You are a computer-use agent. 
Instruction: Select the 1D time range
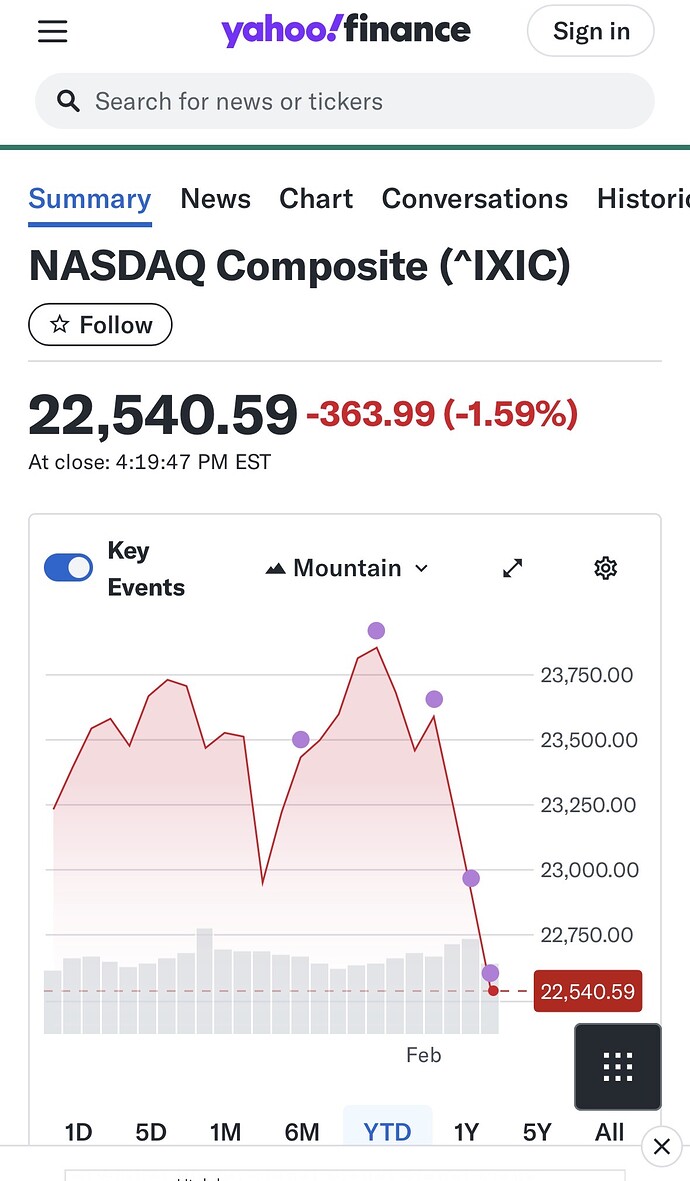tap(78, 1132)
